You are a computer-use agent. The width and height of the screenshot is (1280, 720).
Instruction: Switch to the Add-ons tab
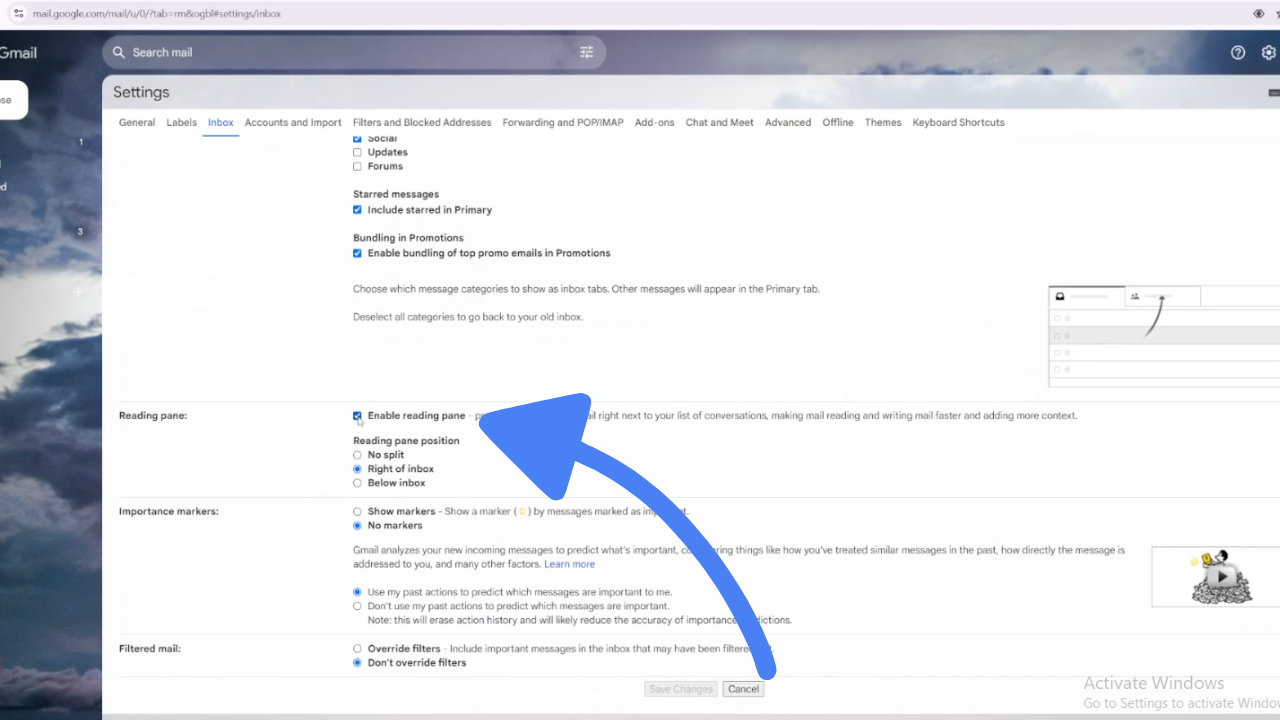(x=654, y=122)
